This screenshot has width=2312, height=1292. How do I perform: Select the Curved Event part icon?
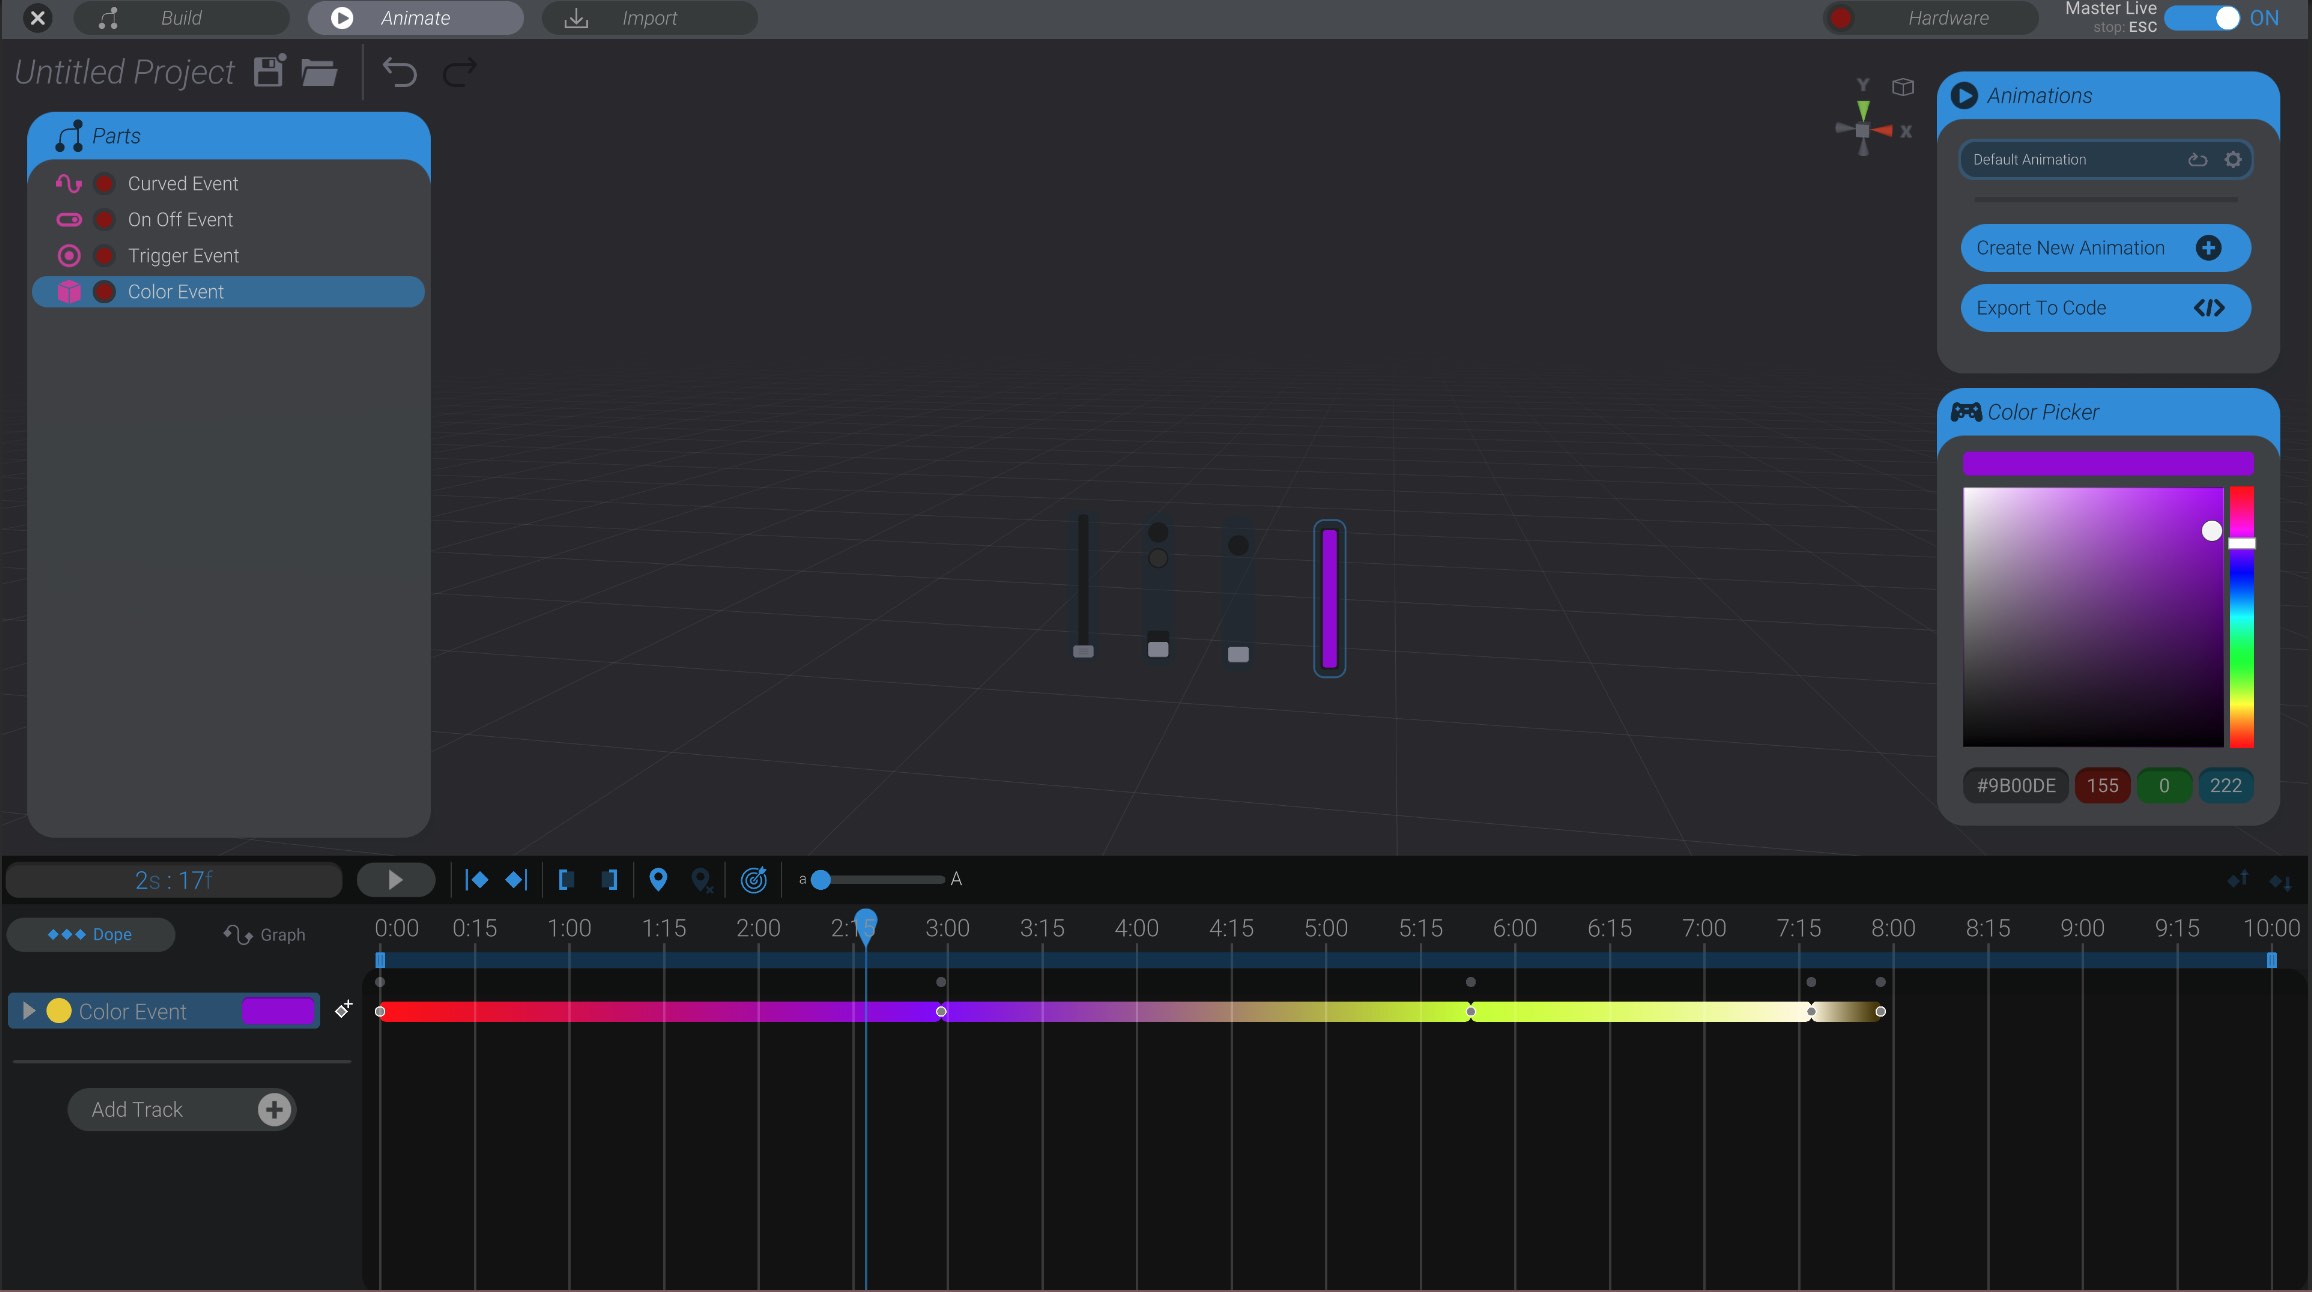[x=68, y=183]
